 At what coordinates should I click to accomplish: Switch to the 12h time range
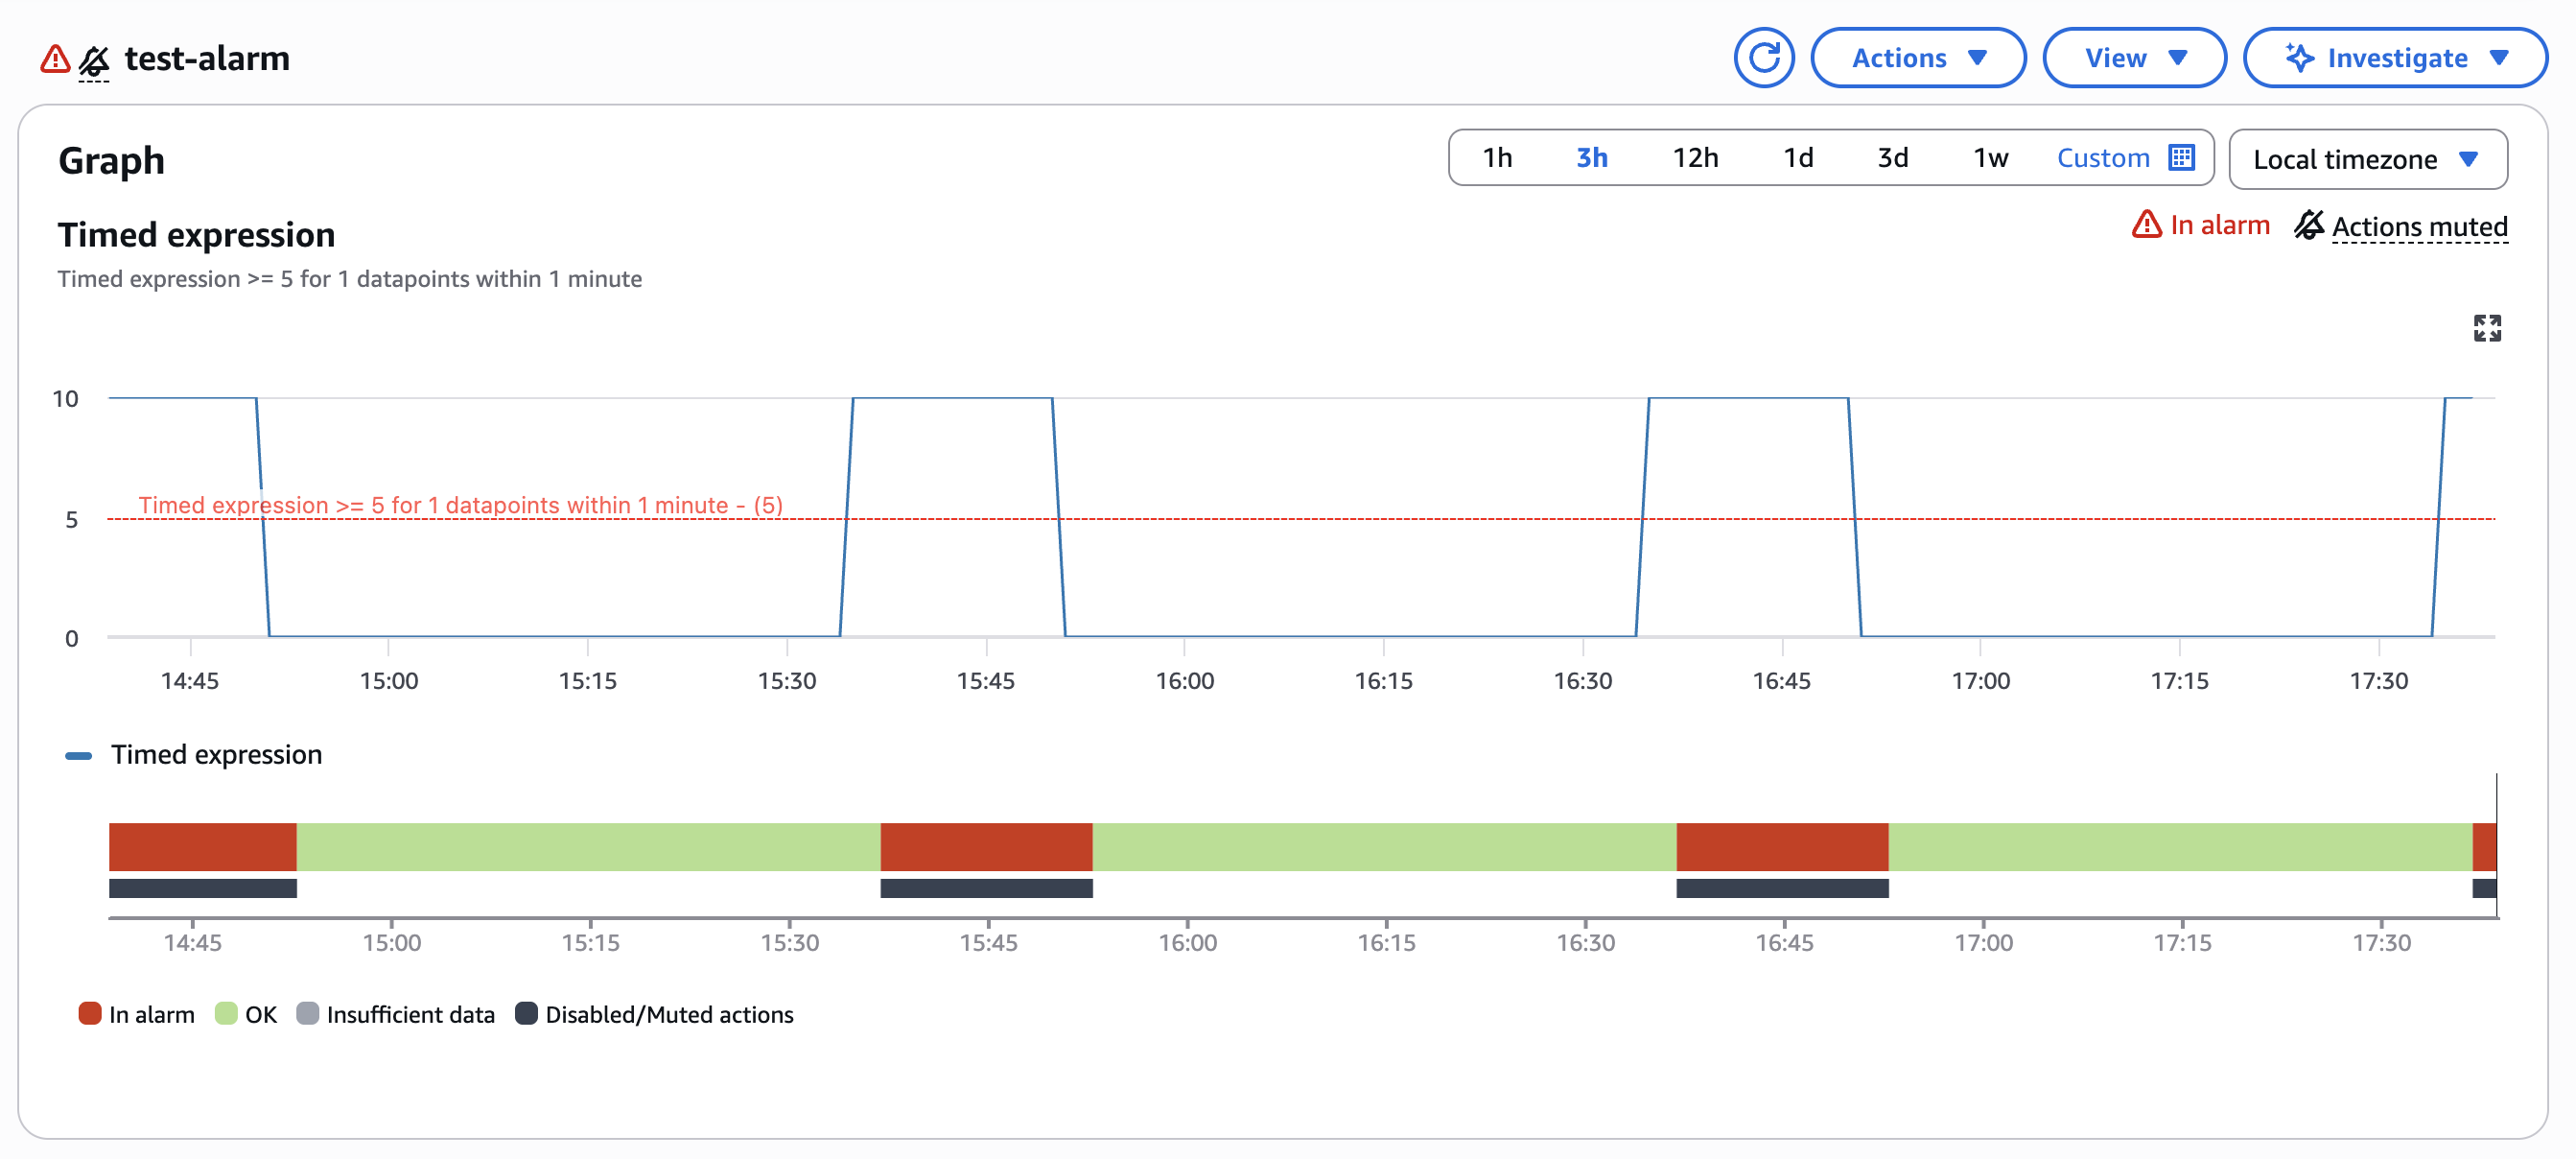click(x=1695, y=157)
